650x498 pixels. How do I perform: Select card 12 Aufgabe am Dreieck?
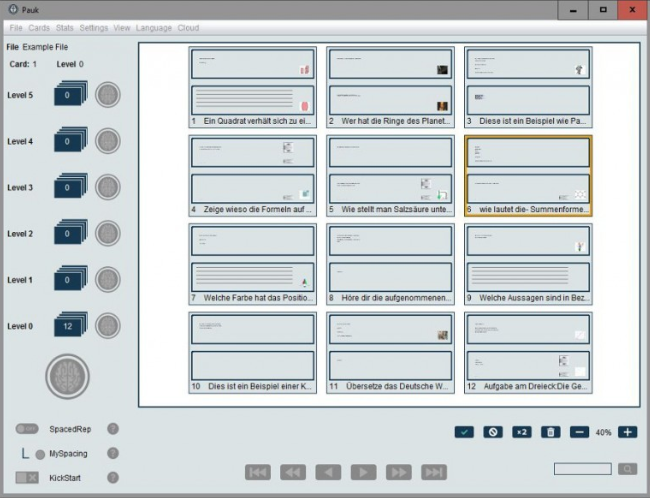[528, 352]
